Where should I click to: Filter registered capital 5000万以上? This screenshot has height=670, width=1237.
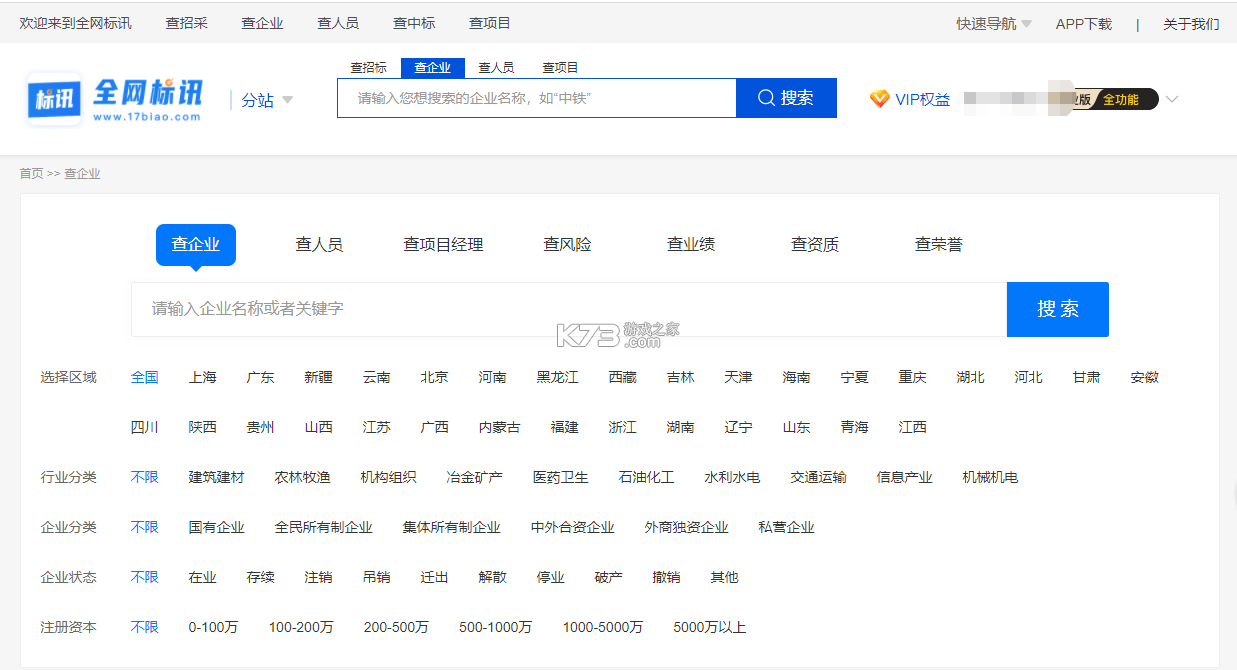(x=710, y=627)
